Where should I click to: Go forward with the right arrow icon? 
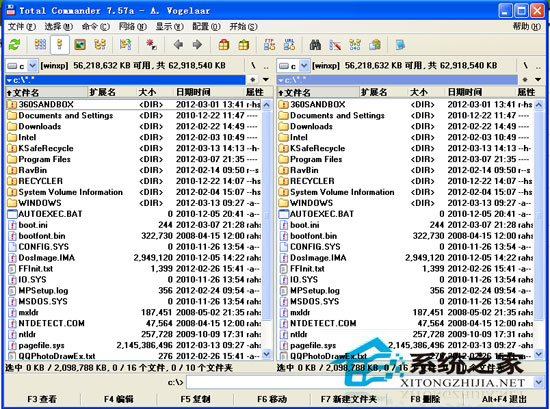click(197, 45)
